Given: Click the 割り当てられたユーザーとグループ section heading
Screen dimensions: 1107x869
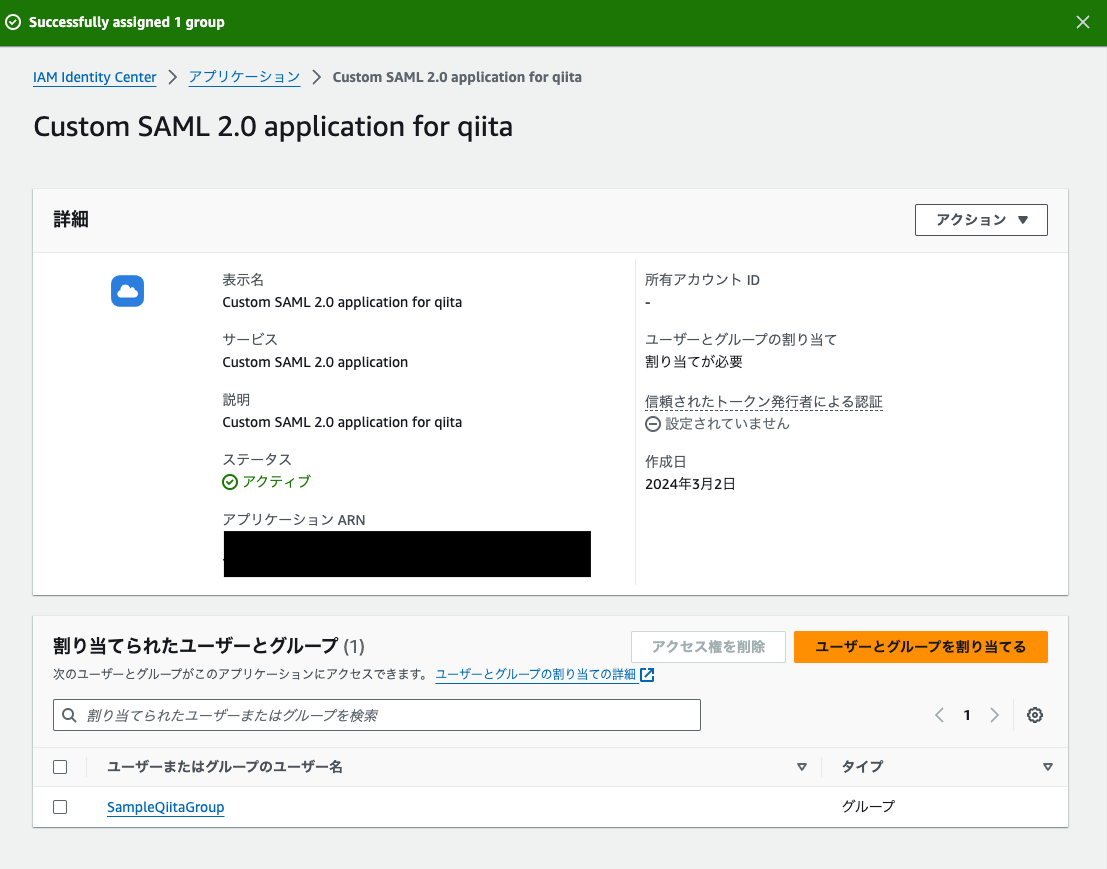Looking at the screenshot, I should 196,645.
